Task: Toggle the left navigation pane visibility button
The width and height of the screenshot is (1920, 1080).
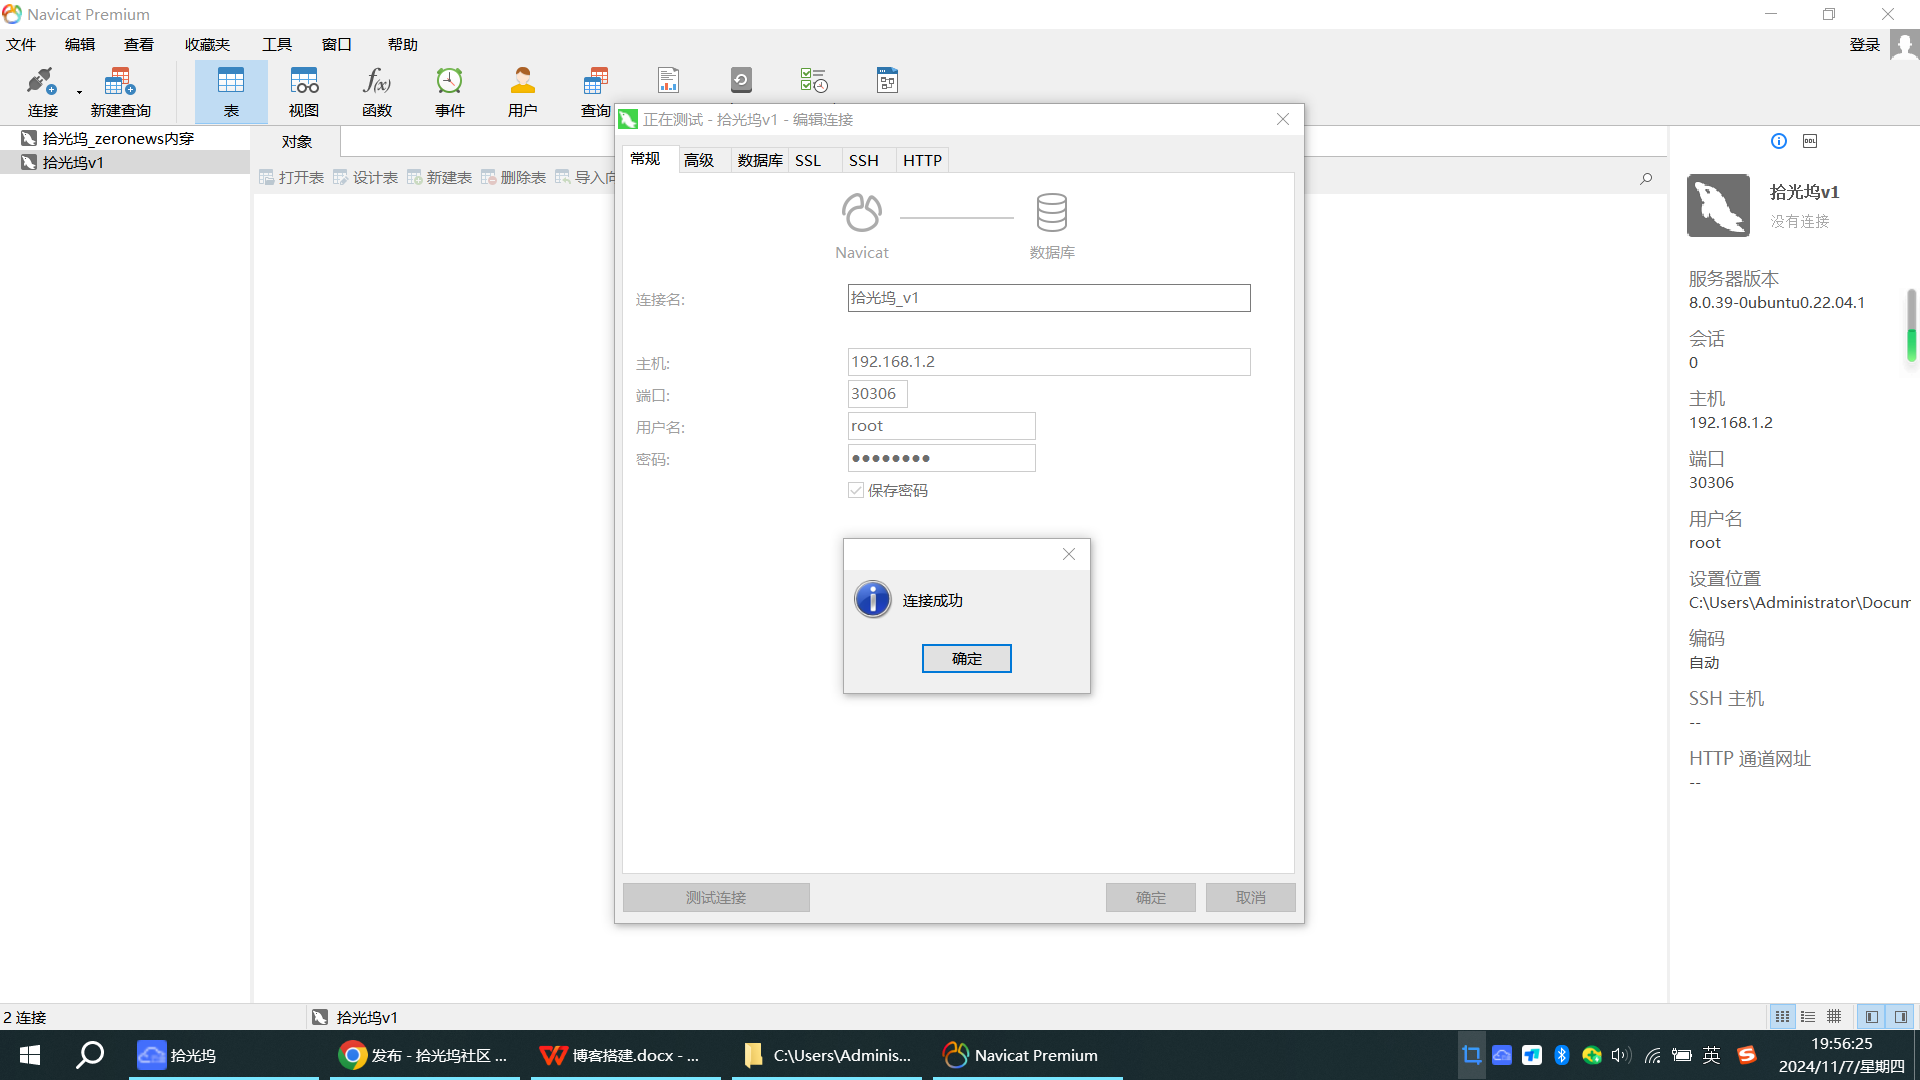Action: point(1871,1017)
